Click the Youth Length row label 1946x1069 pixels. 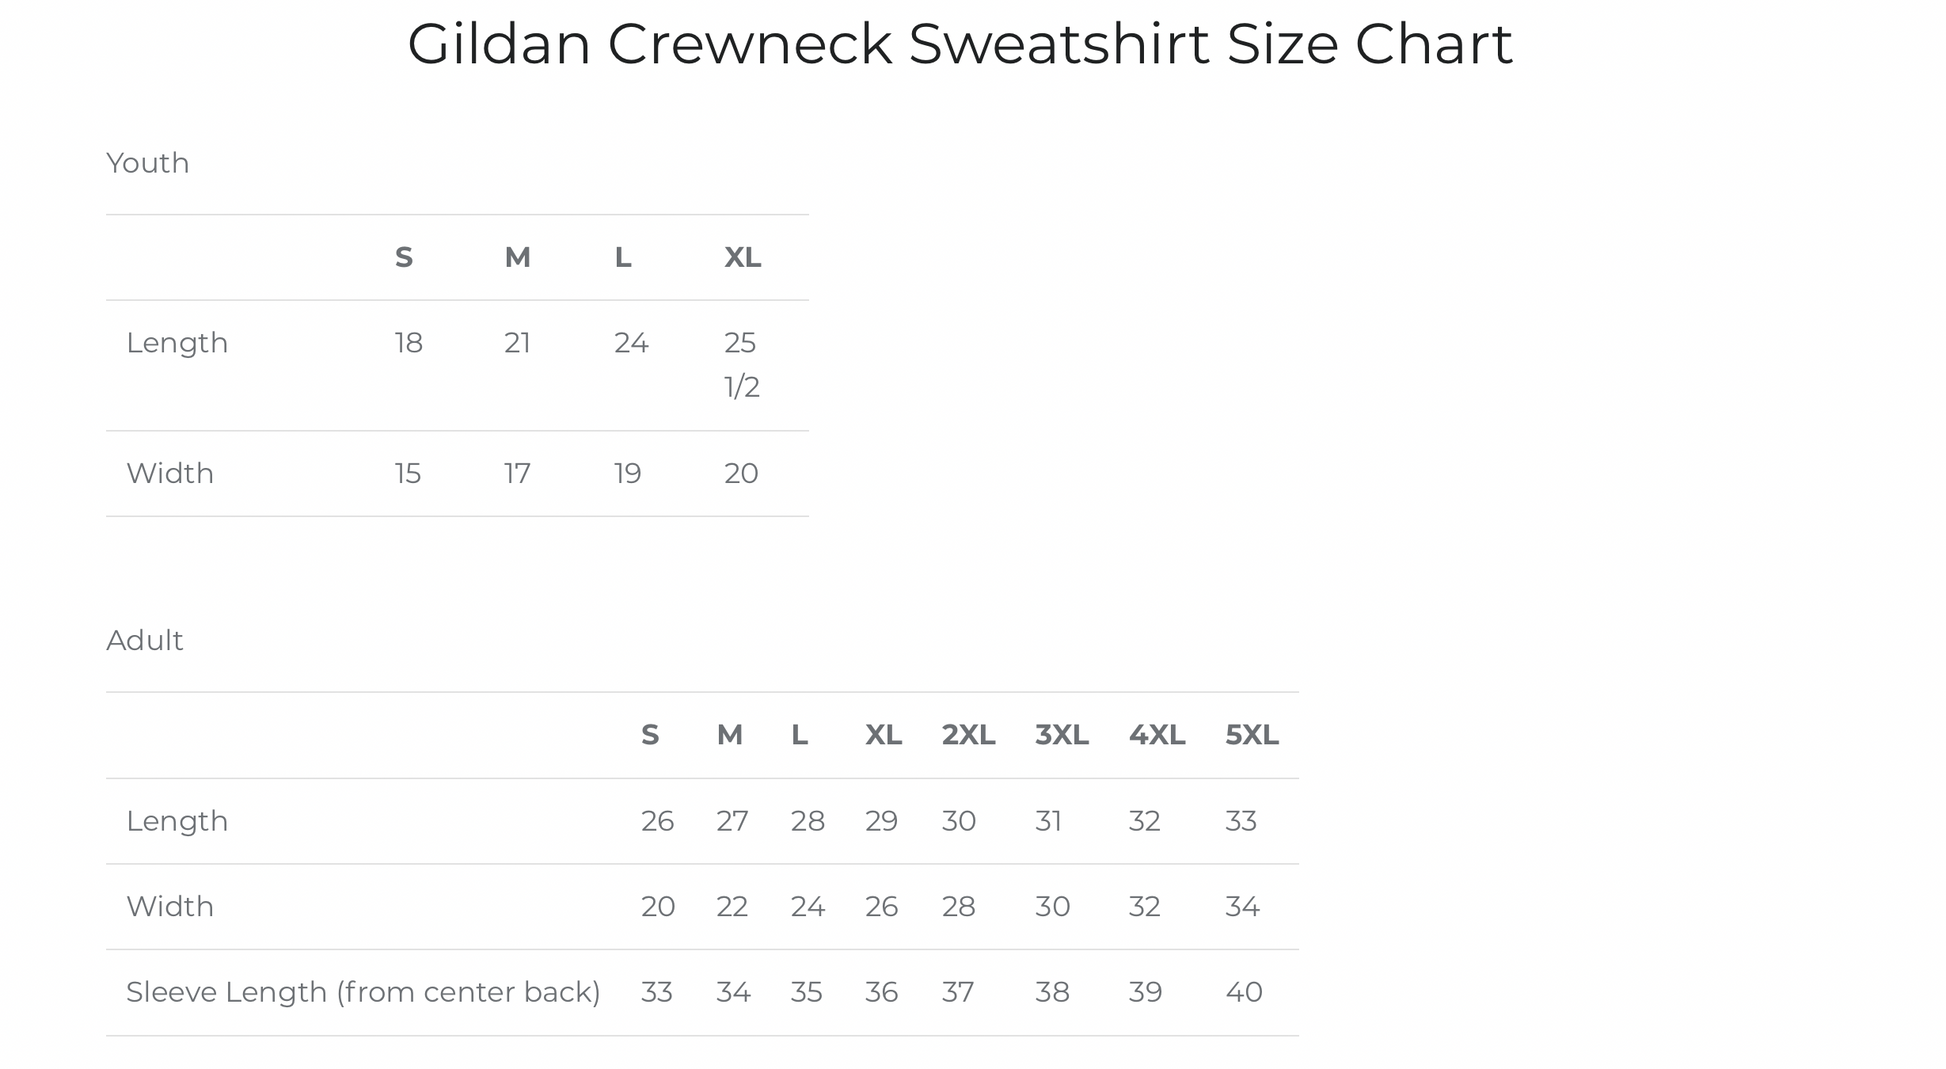point(177,343)
